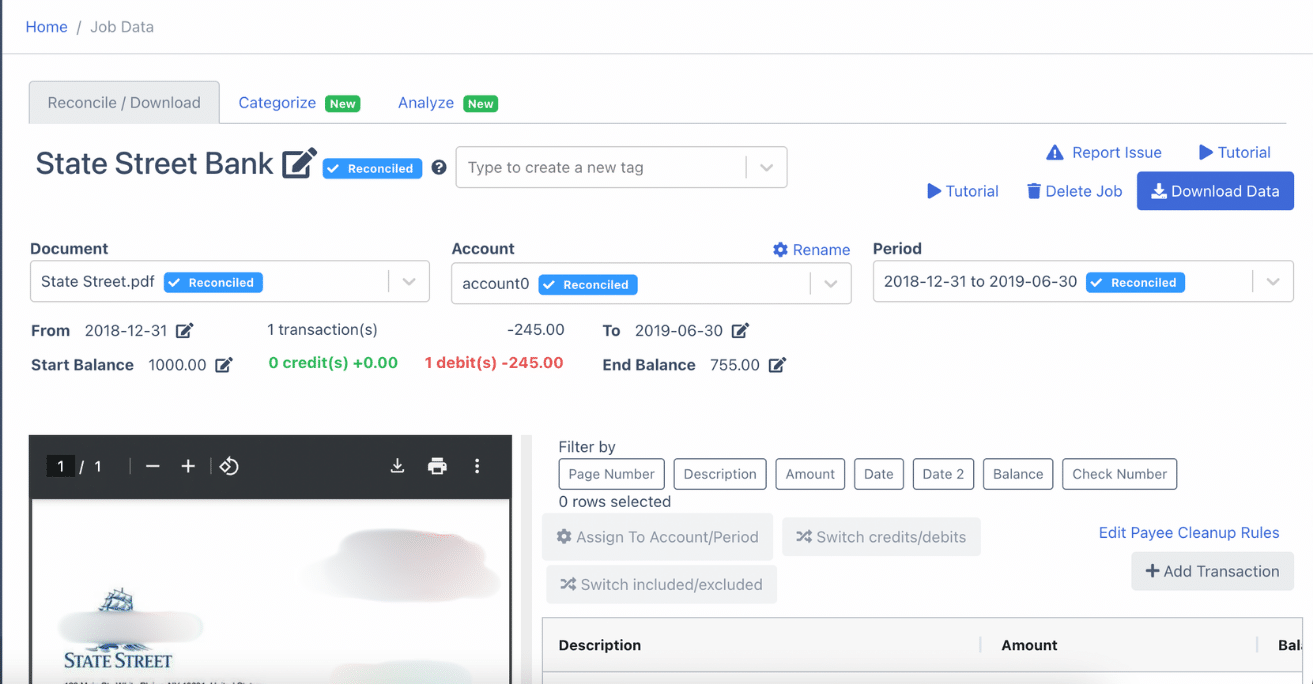The width and height of the screenshot is (1314, 685).
Task: Click the PDF page number field
Action: click(x=60, y=466)
